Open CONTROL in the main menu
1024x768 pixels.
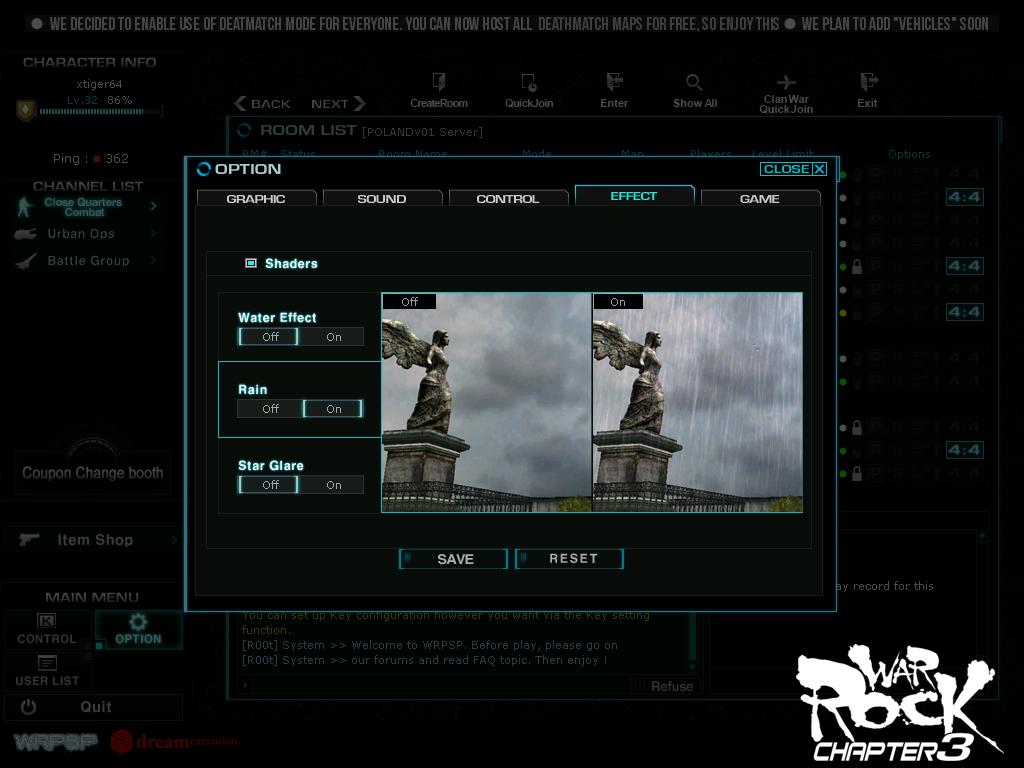[x=46, y=629]
